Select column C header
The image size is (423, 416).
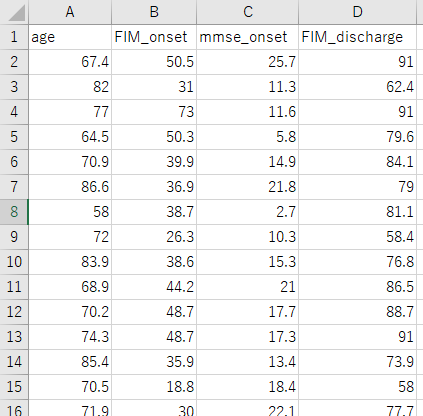coord(247,12)
